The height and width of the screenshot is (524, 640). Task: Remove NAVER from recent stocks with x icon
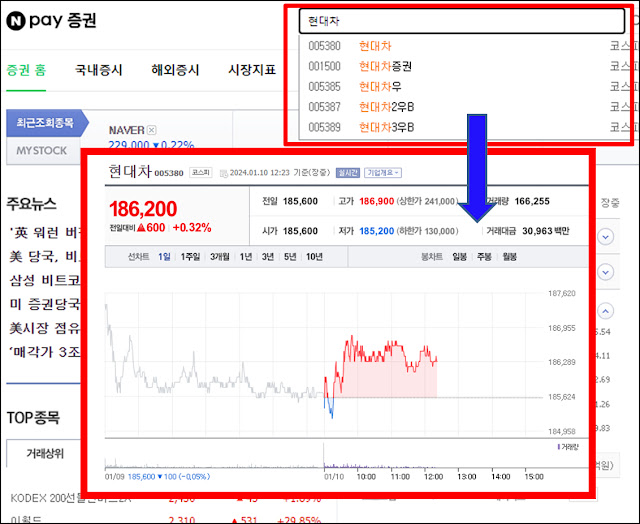tap(151, 130)
